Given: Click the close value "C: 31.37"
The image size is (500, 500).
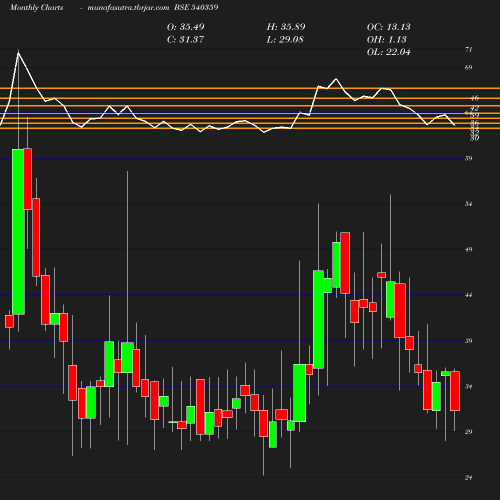Looking at the screenshot, I should [185, 39].
